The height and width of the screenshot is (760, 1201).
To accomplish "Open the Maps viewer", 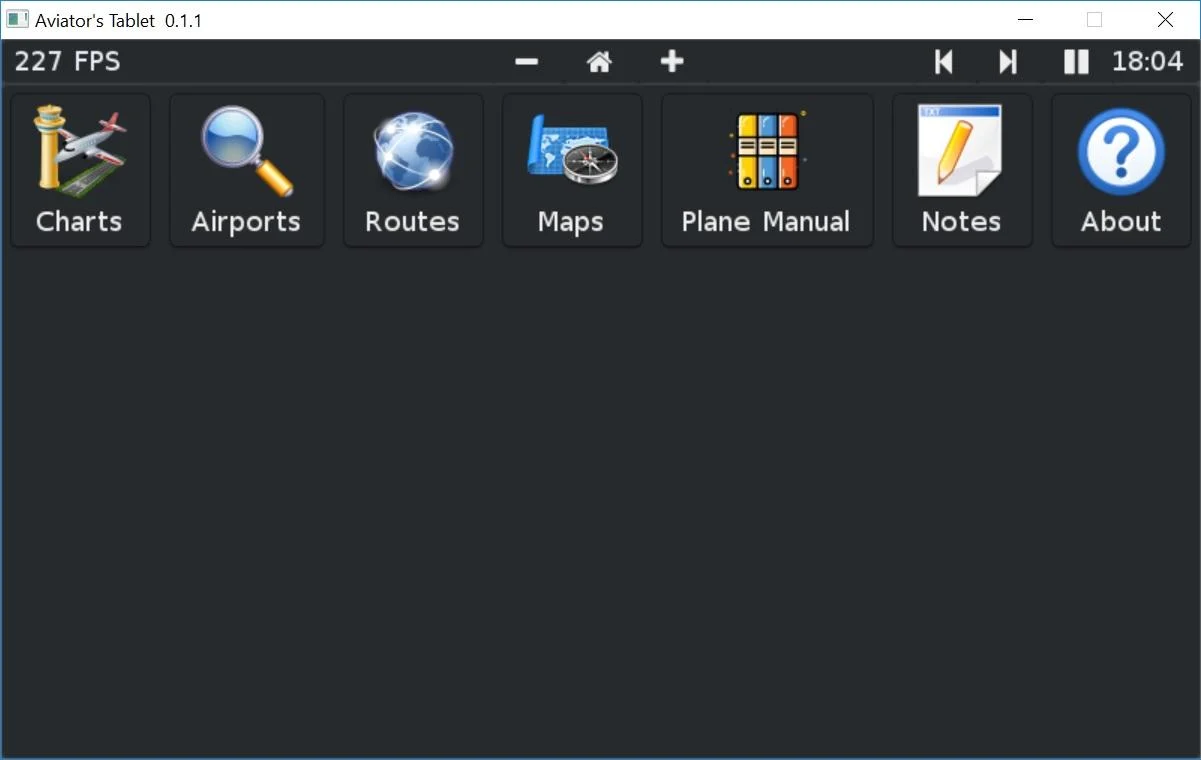I will tap(571, 170).
